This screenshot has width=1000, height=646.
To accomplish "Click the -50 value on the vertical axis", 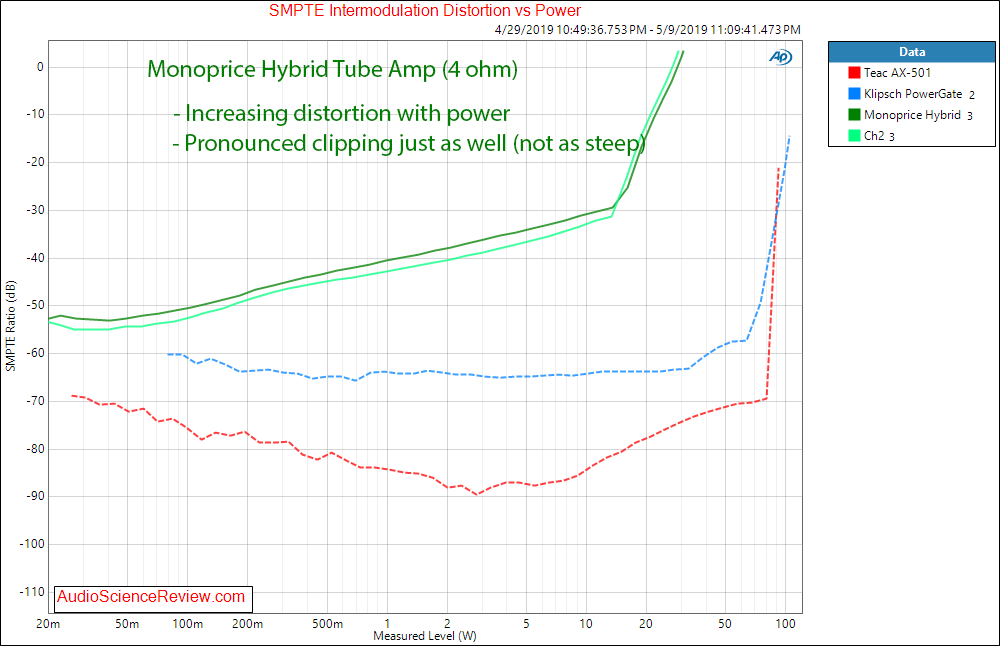I will click(35, 305).
